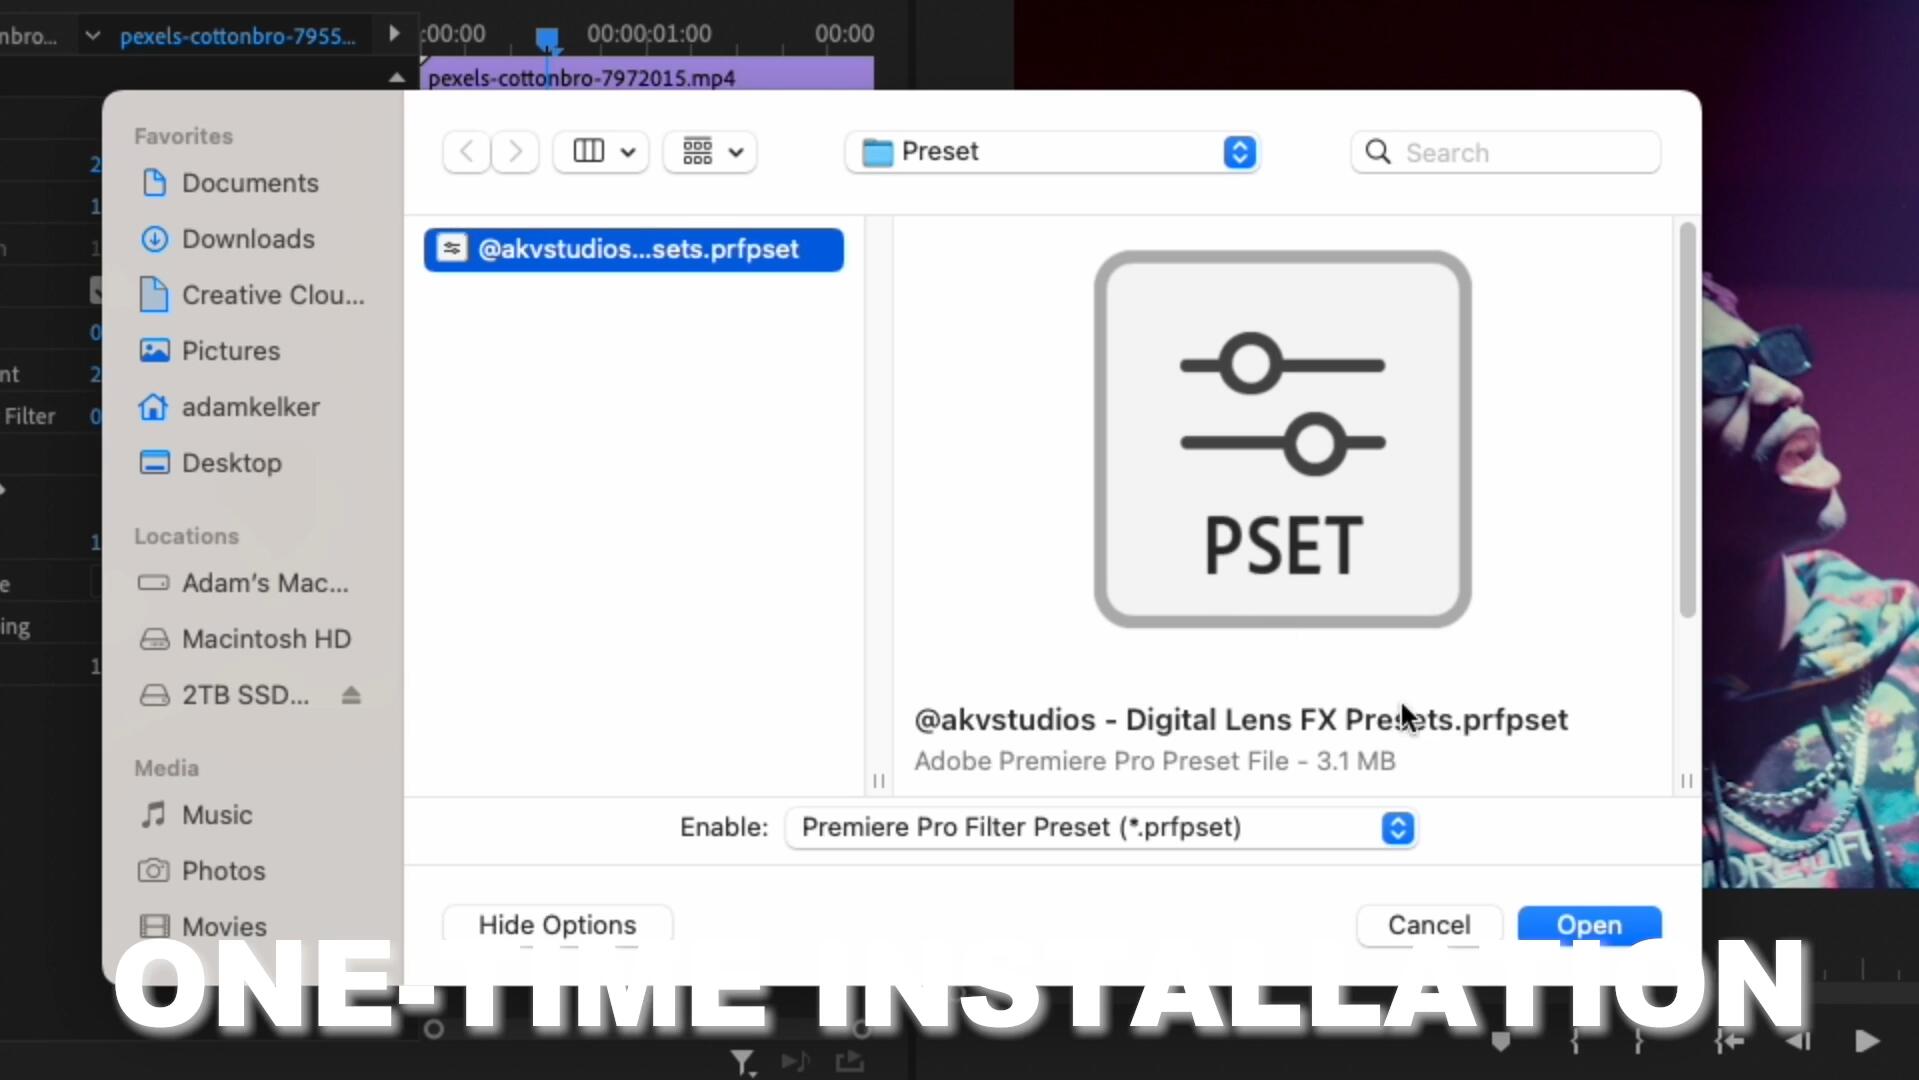
Task: Click play arrow beside the clip name
Action: click(394, 33)
